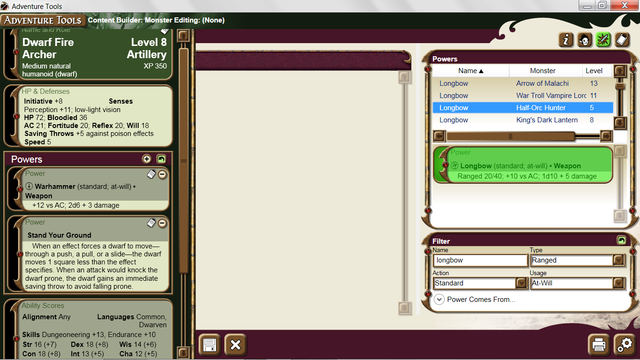Click the eraser icon in top toolbar
This screenshot has width=640, height=360.
pyautogui.click(x=622, y=40)
